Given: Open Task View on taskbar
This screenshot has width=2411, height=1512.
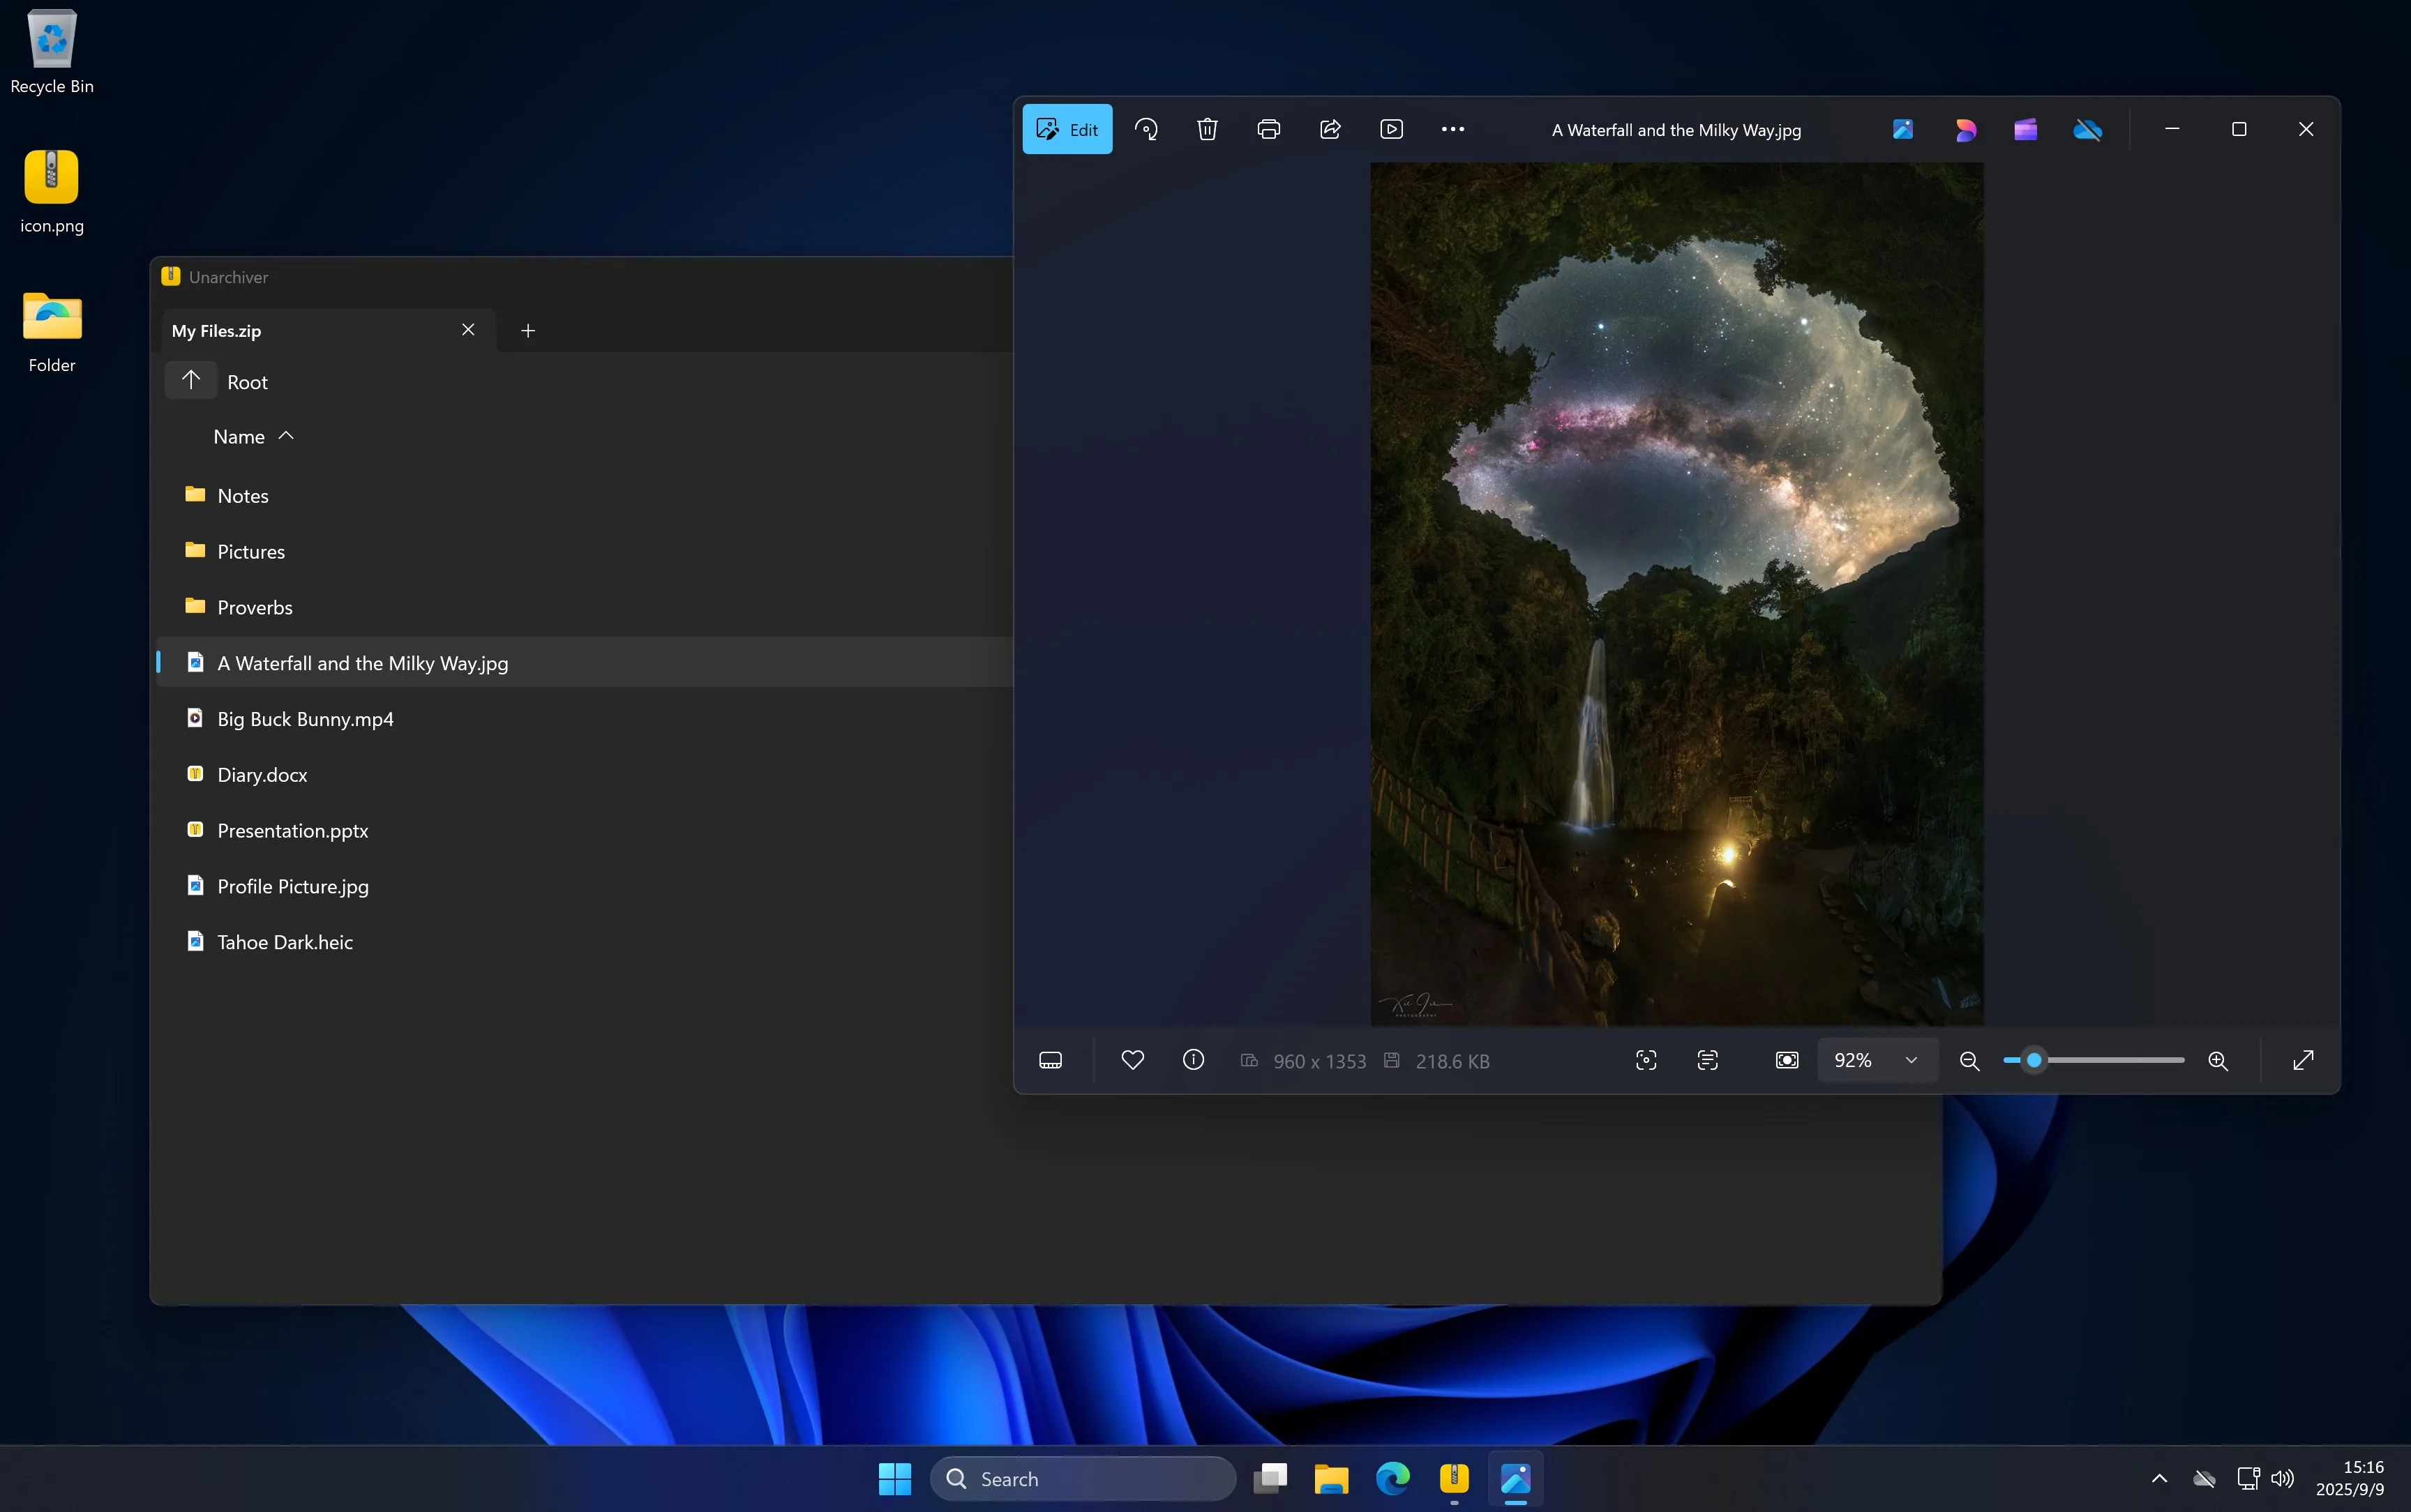Looking at the screenshot, I should point(1270,1478).
